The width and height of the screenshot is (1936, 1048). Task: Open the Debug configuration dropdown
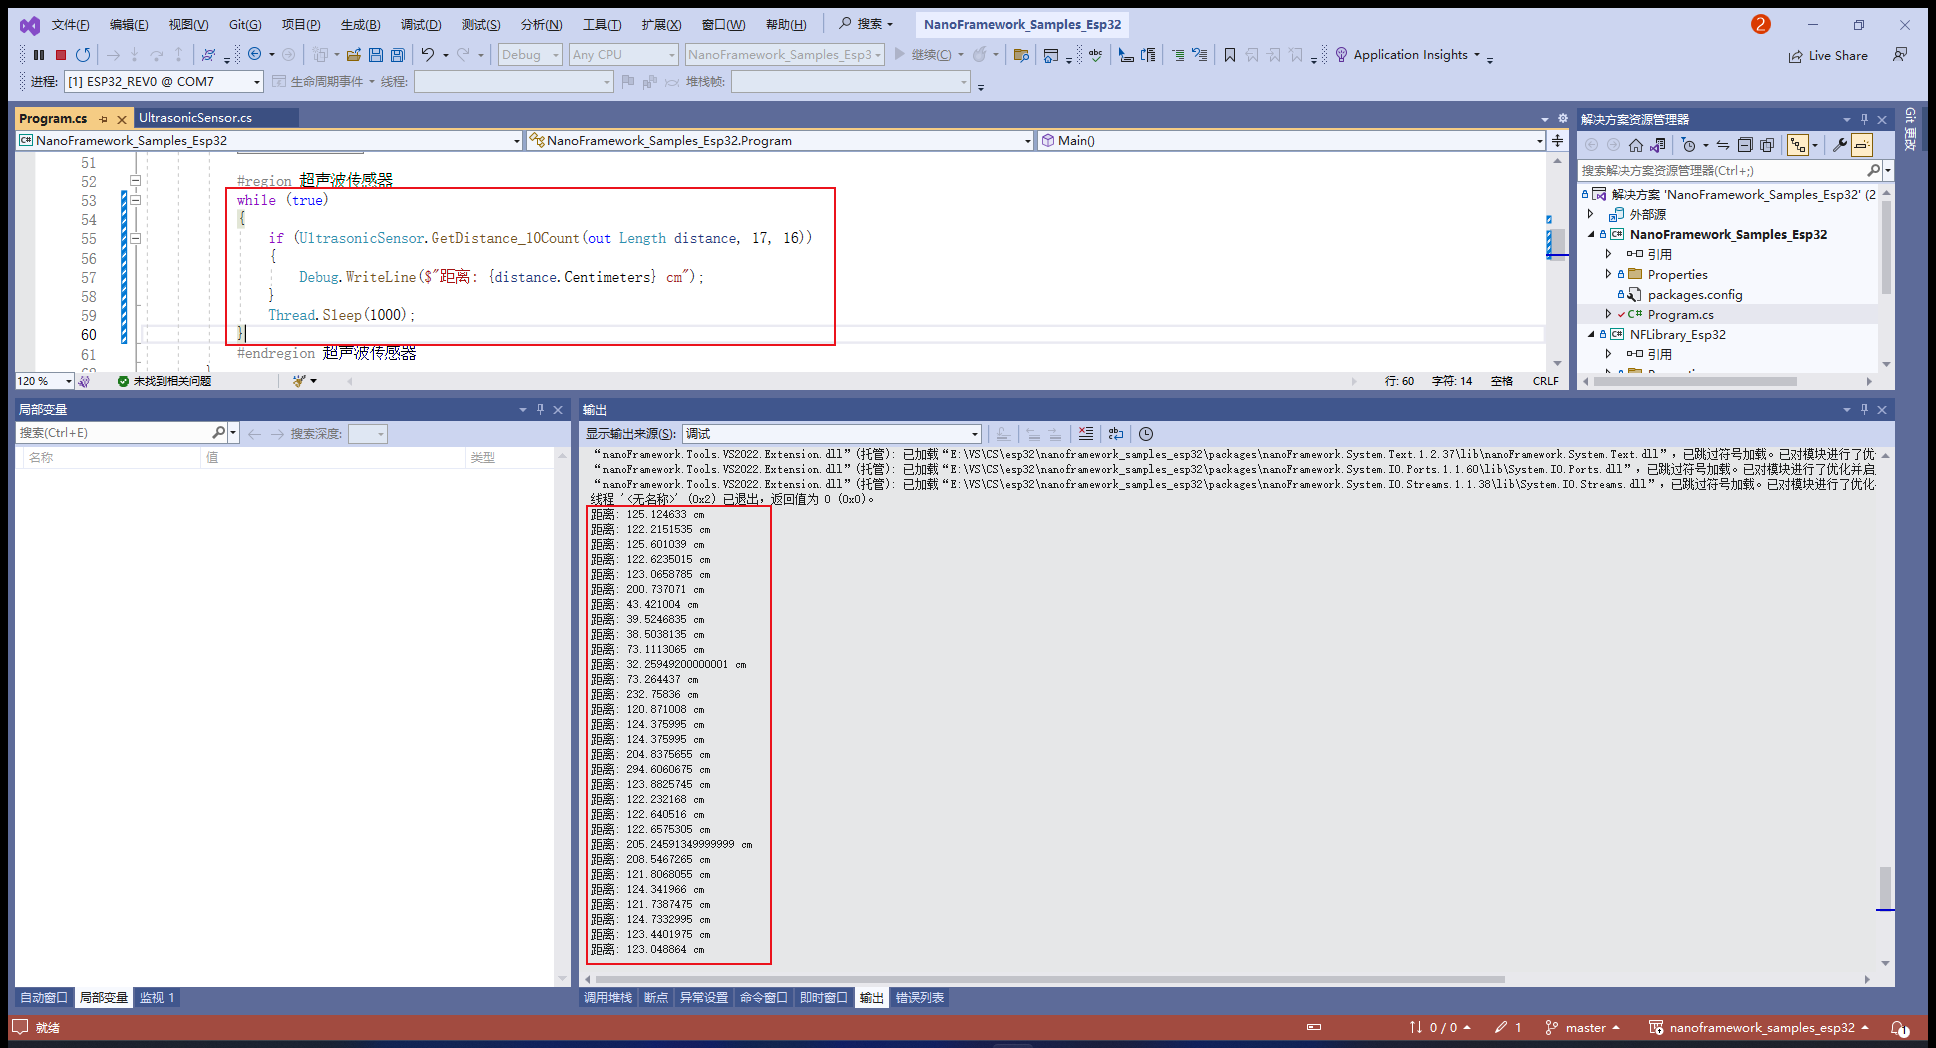[530, 55]
